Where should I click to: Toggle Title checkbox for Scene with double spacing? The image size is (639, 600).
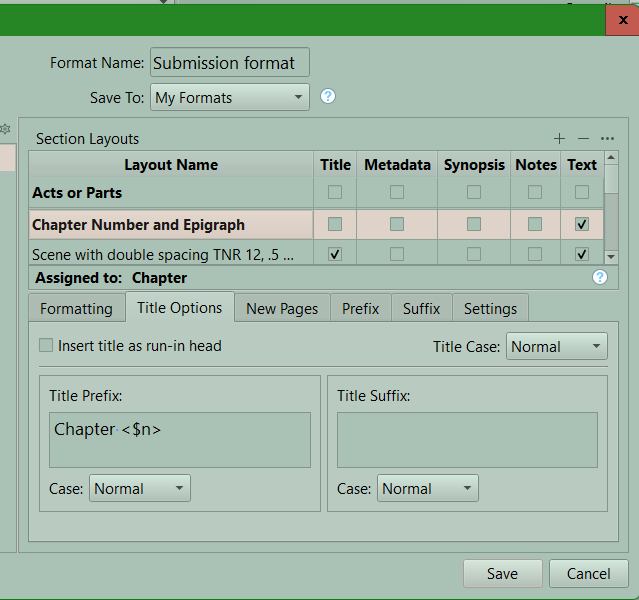335,254
